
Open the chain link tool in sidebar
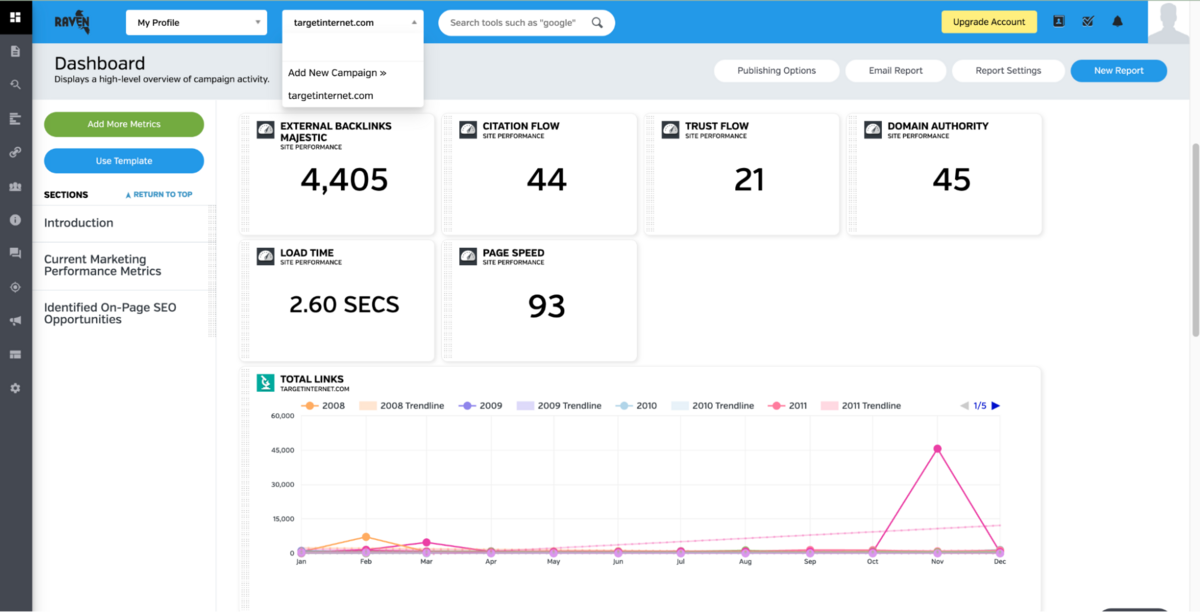tap(15, 152)
